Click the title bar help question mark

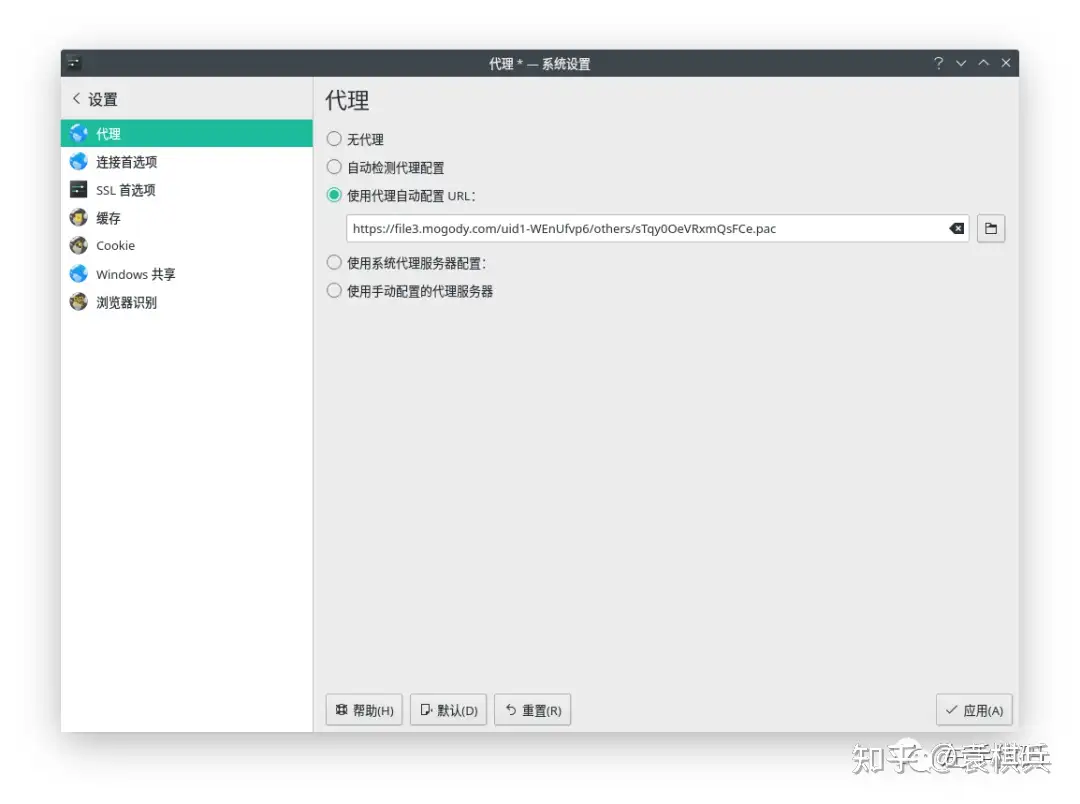coord(938,63)
